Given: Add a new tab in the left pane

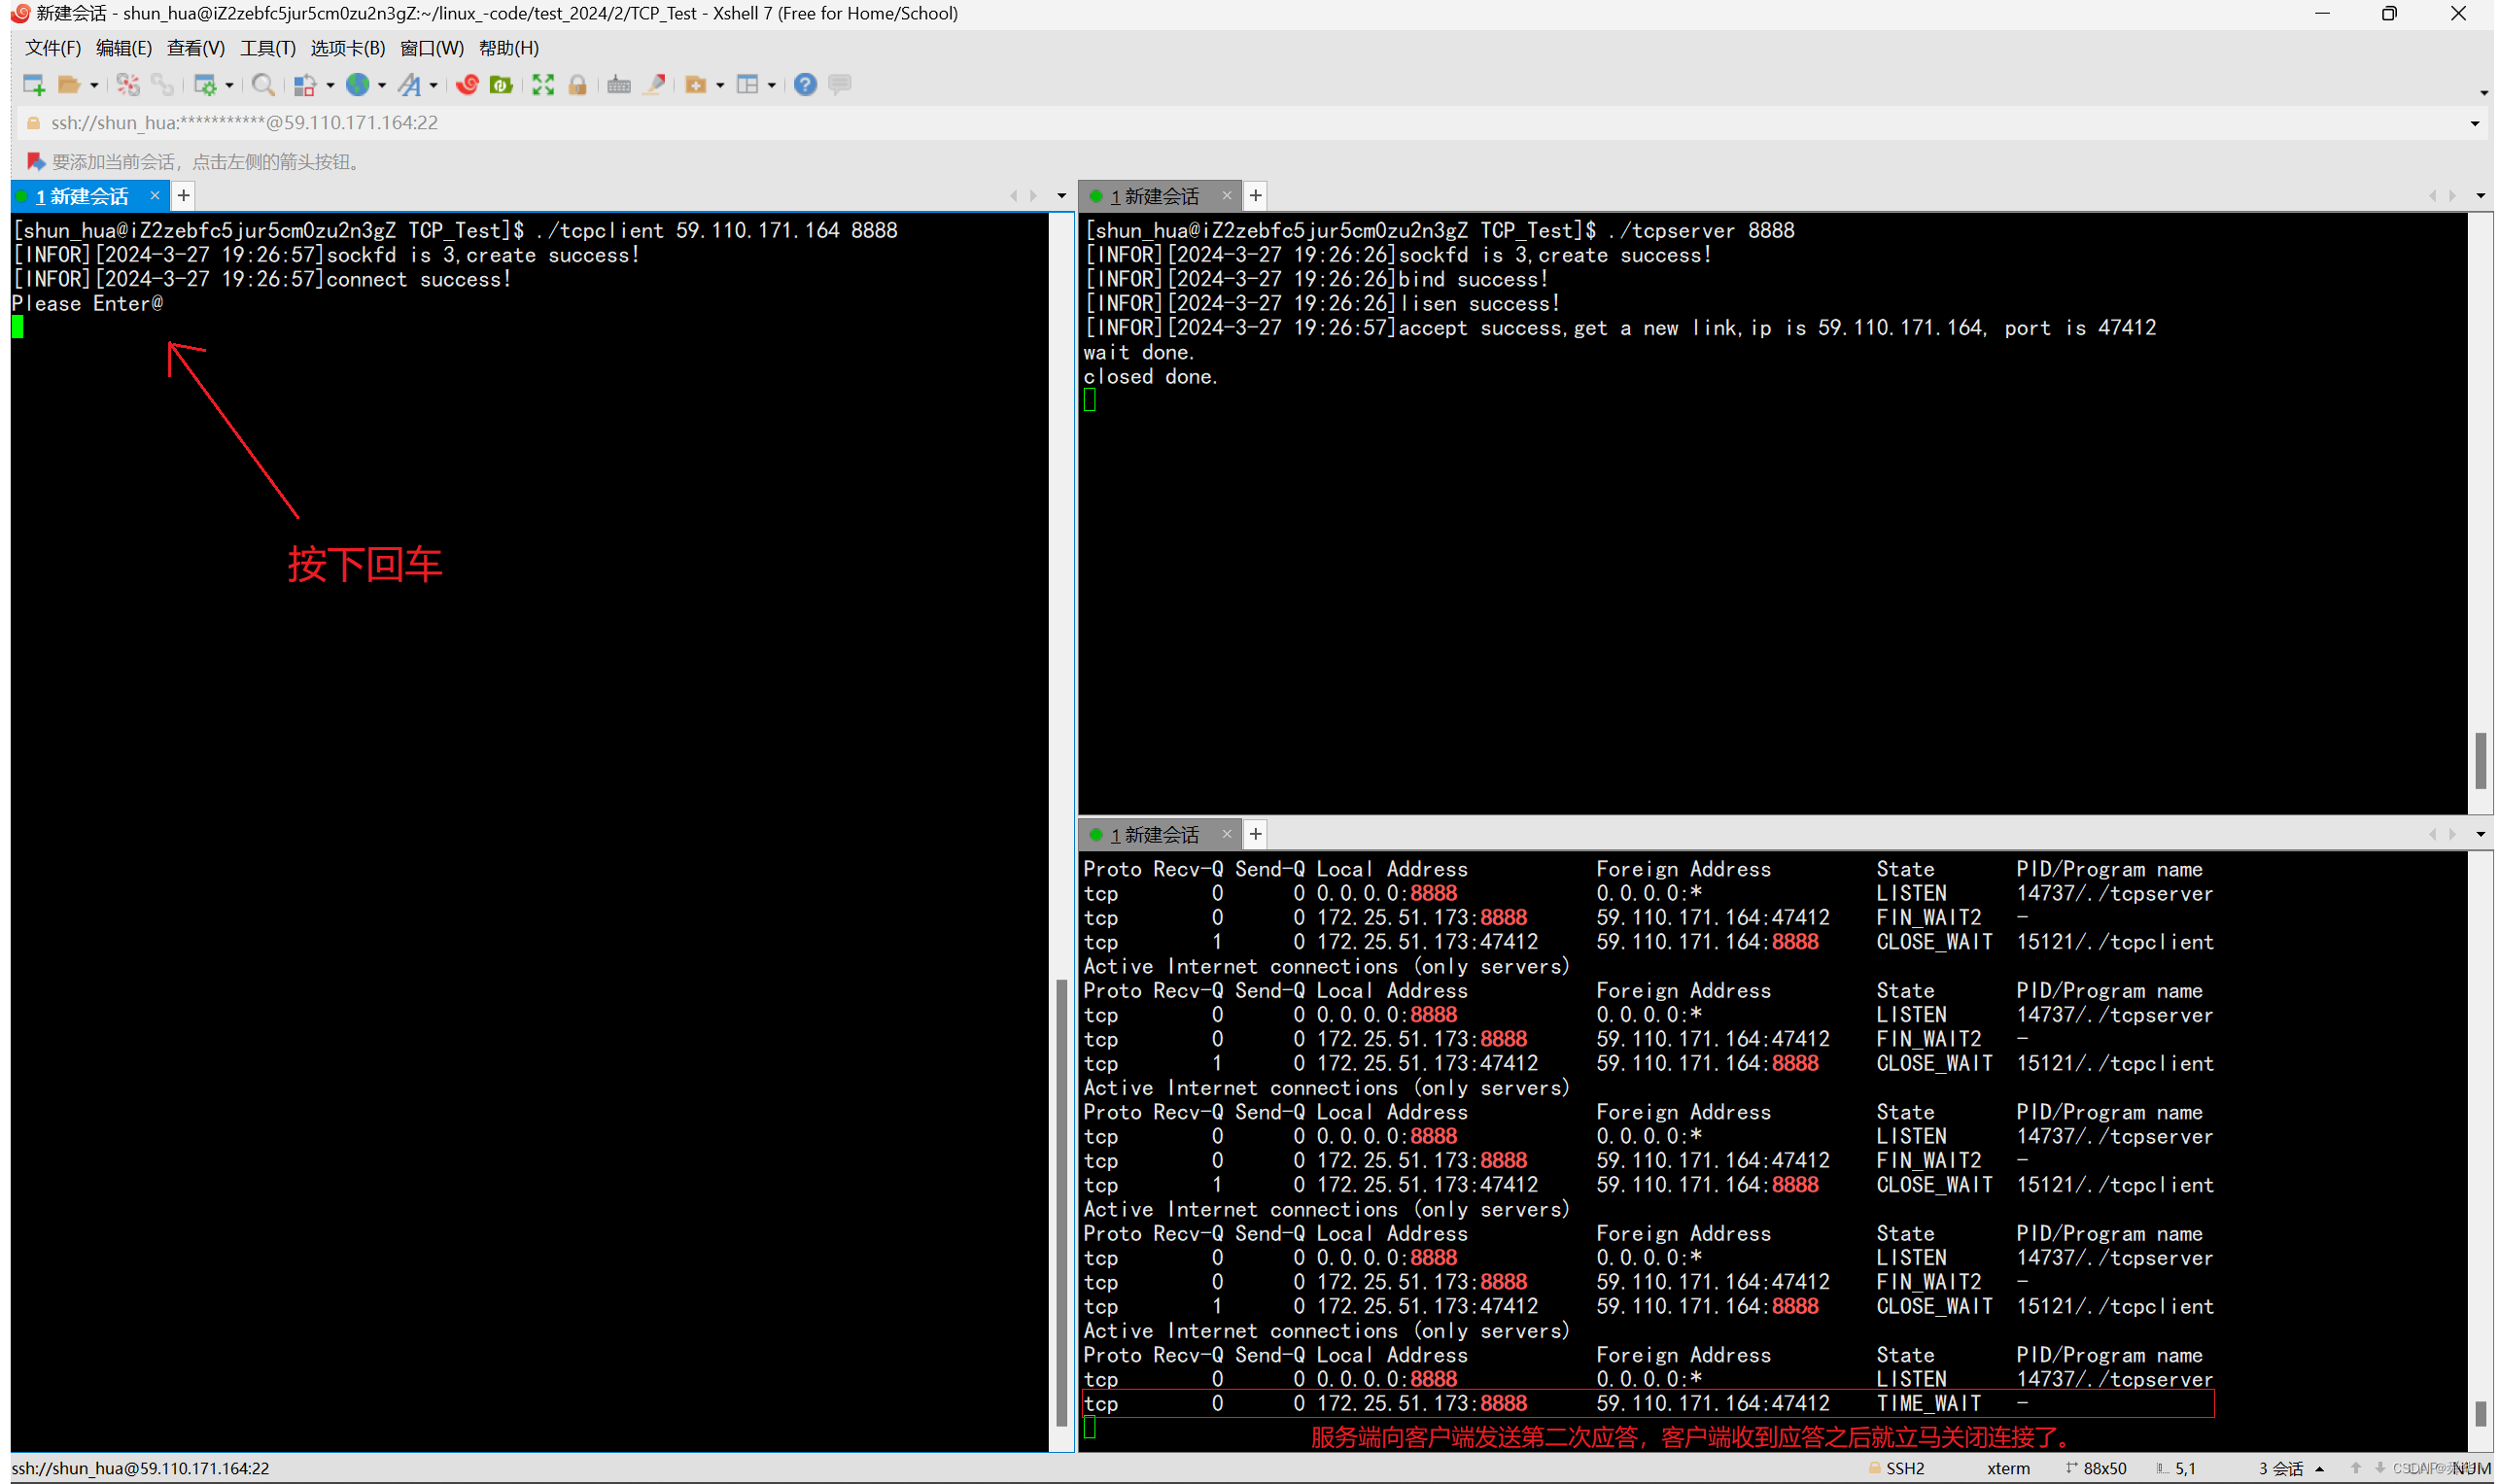Looking at the screenshot, I should tap(184, 195).
